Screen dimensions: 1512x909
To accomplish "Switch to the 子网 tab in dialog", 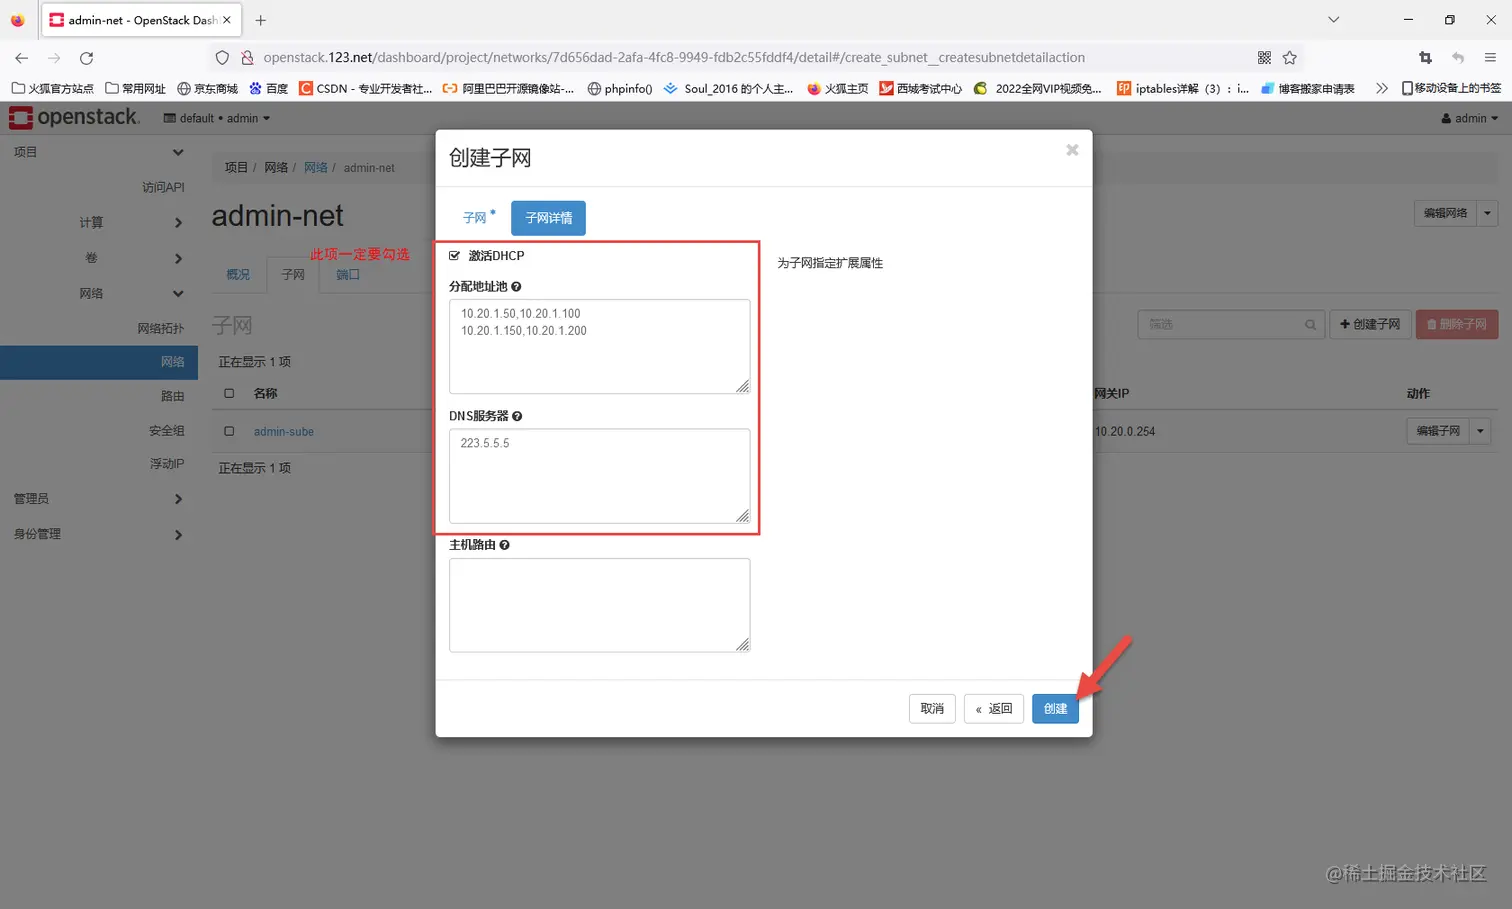I will click(479, 217).
